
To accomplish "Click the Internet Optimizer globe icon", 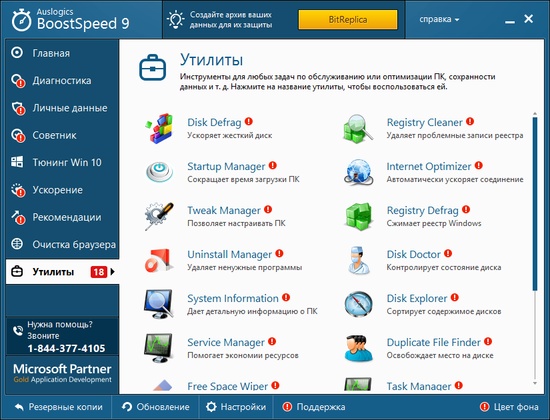I will point(358,172).
